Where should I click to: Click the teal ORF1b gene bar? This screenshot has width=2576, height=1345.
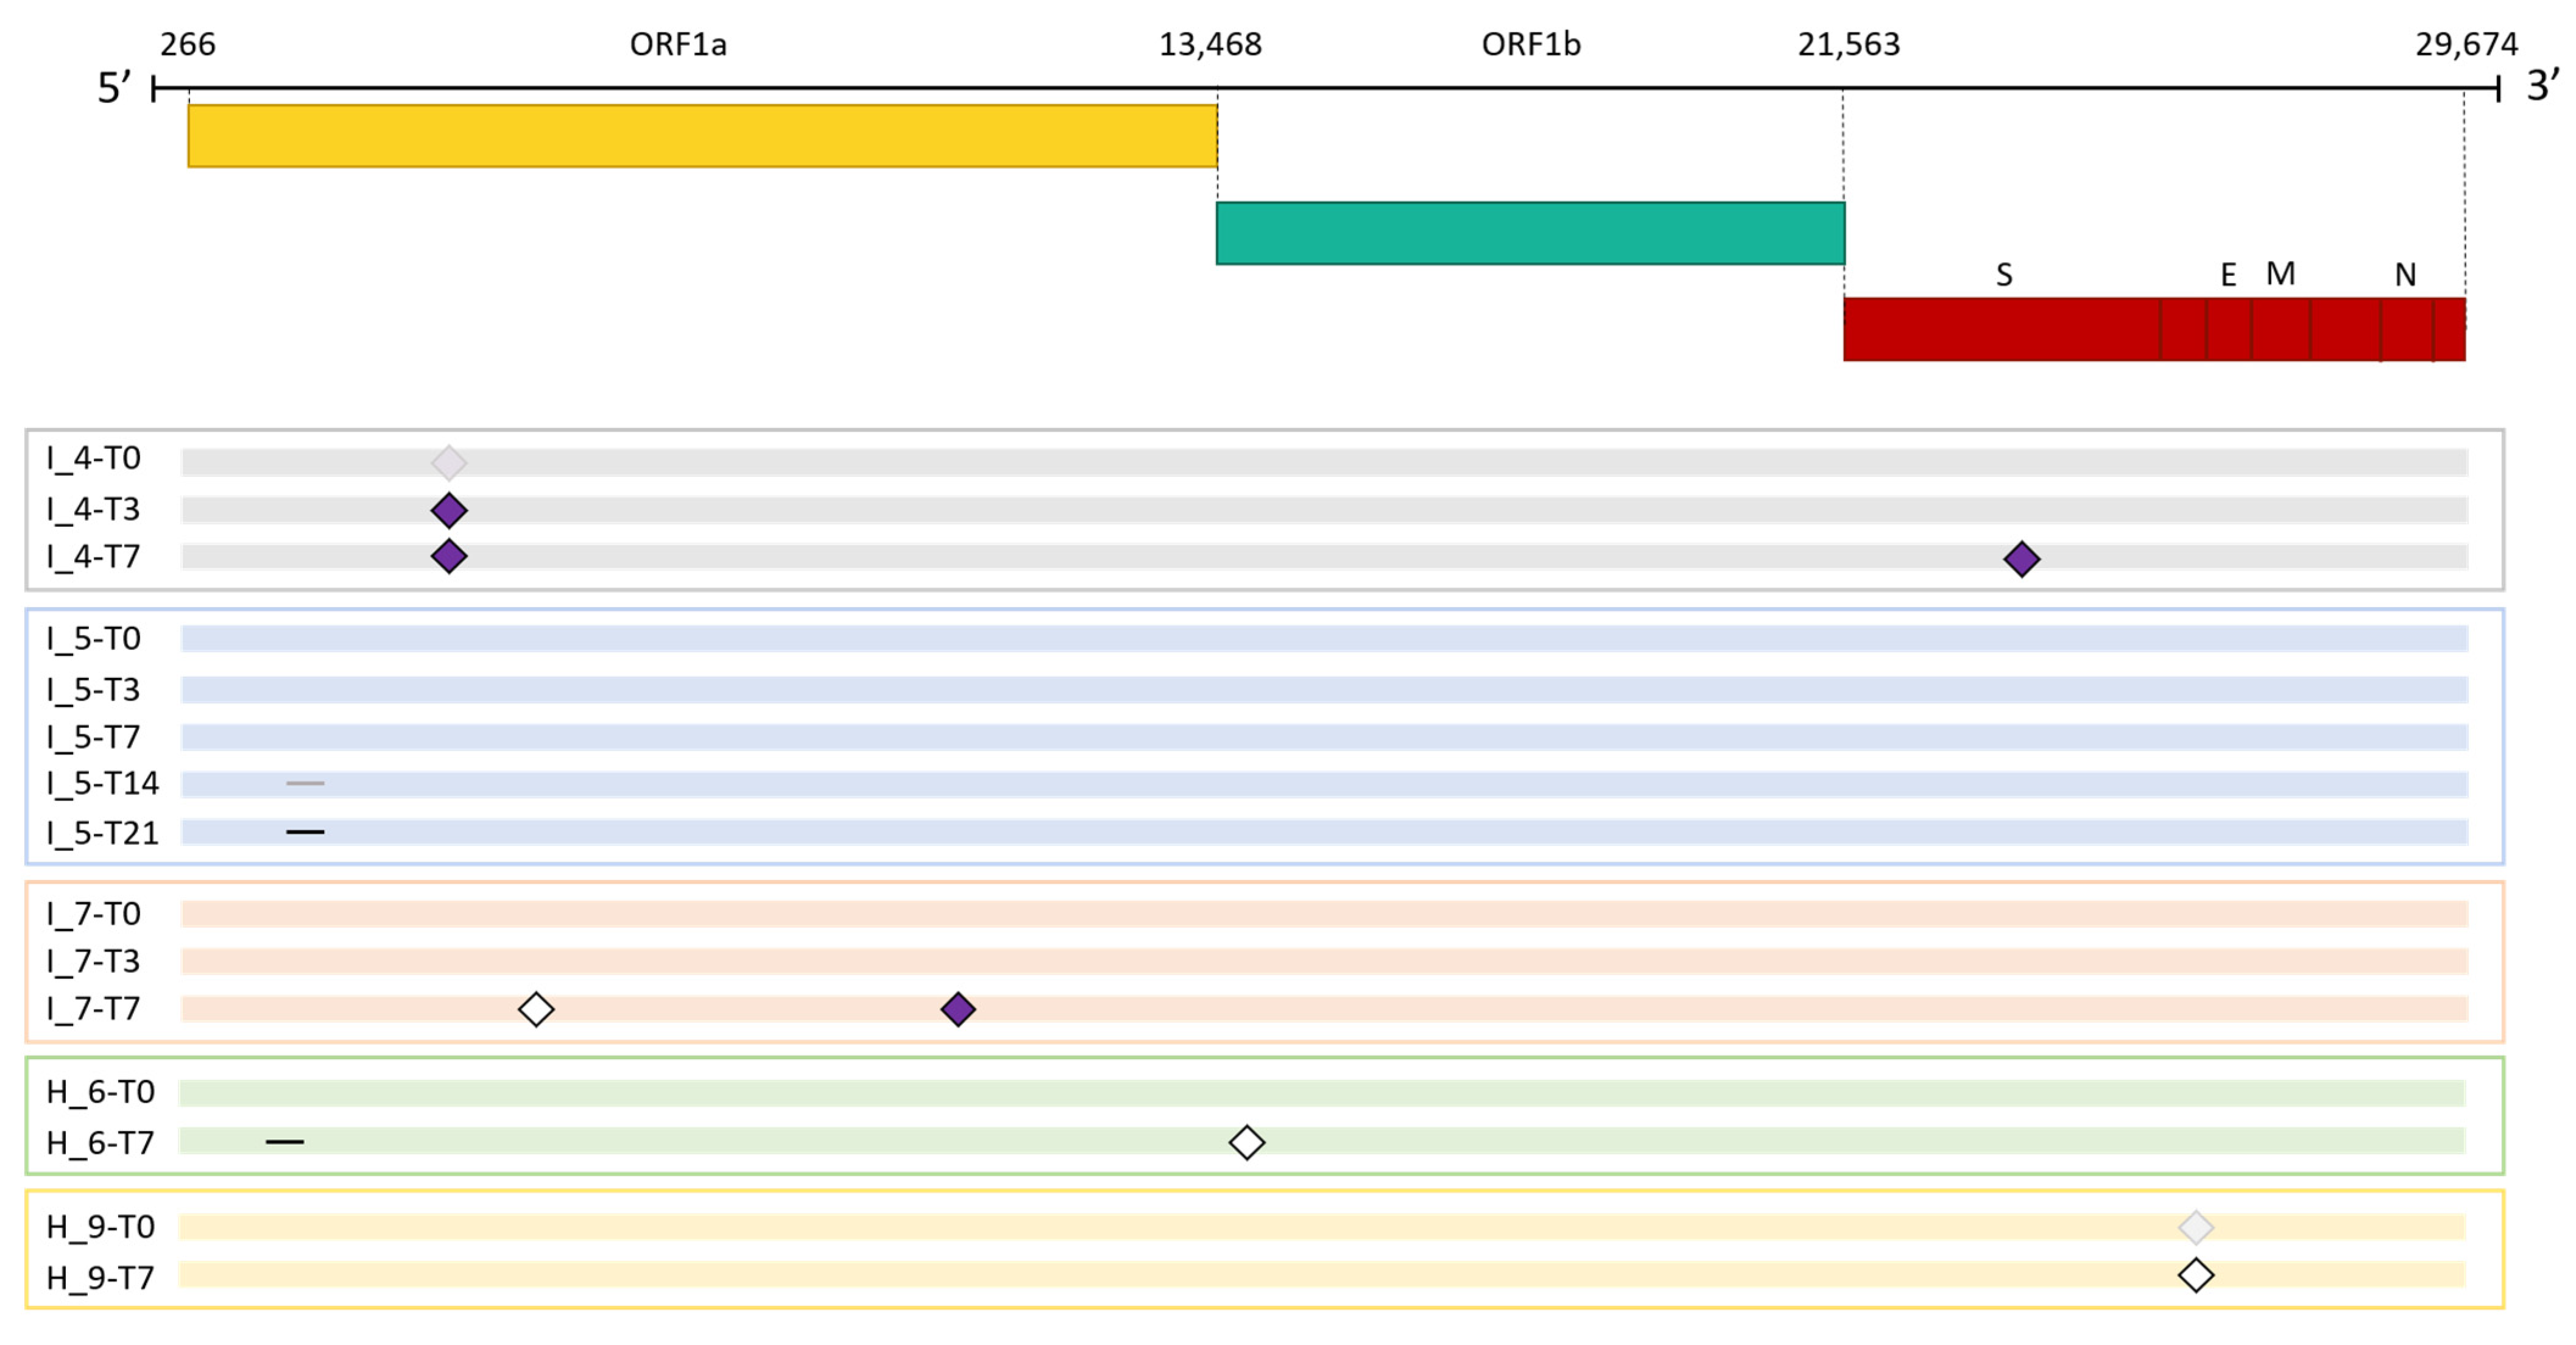tap(1530, 233)
